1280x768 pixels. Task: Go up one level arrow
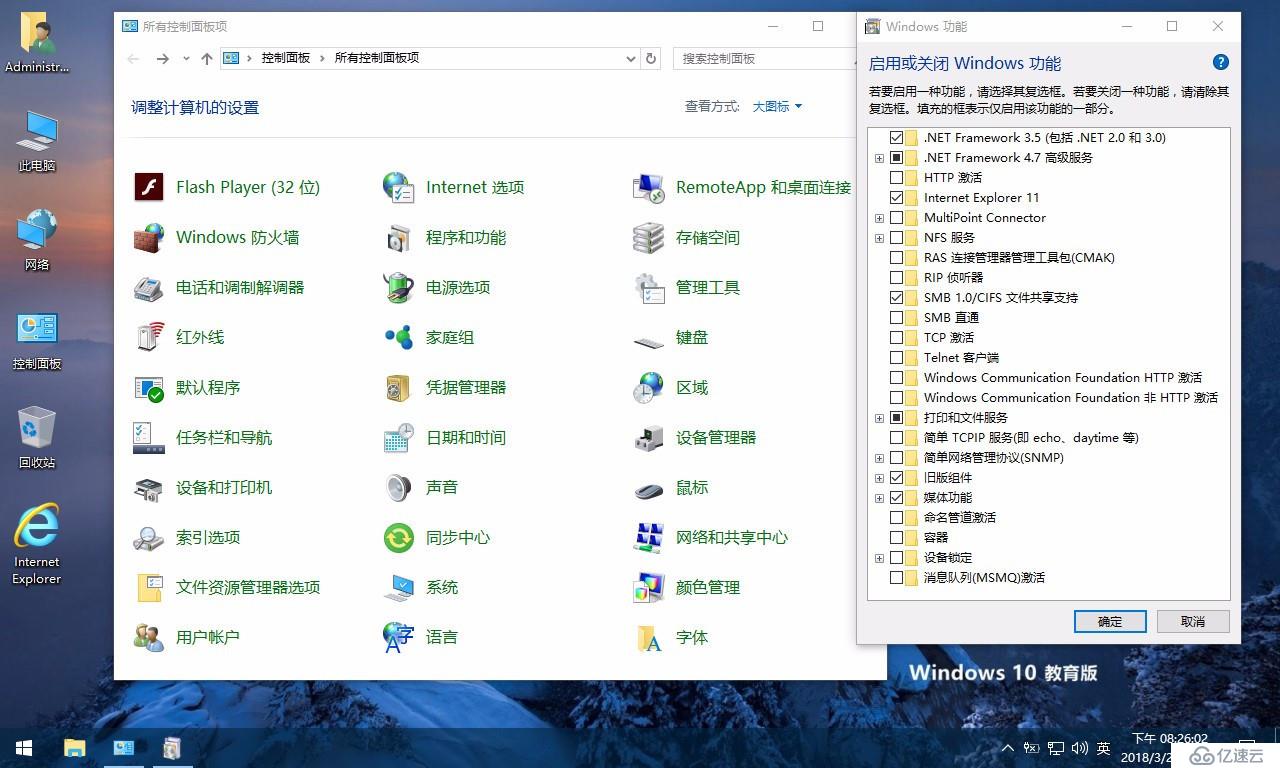207,59
